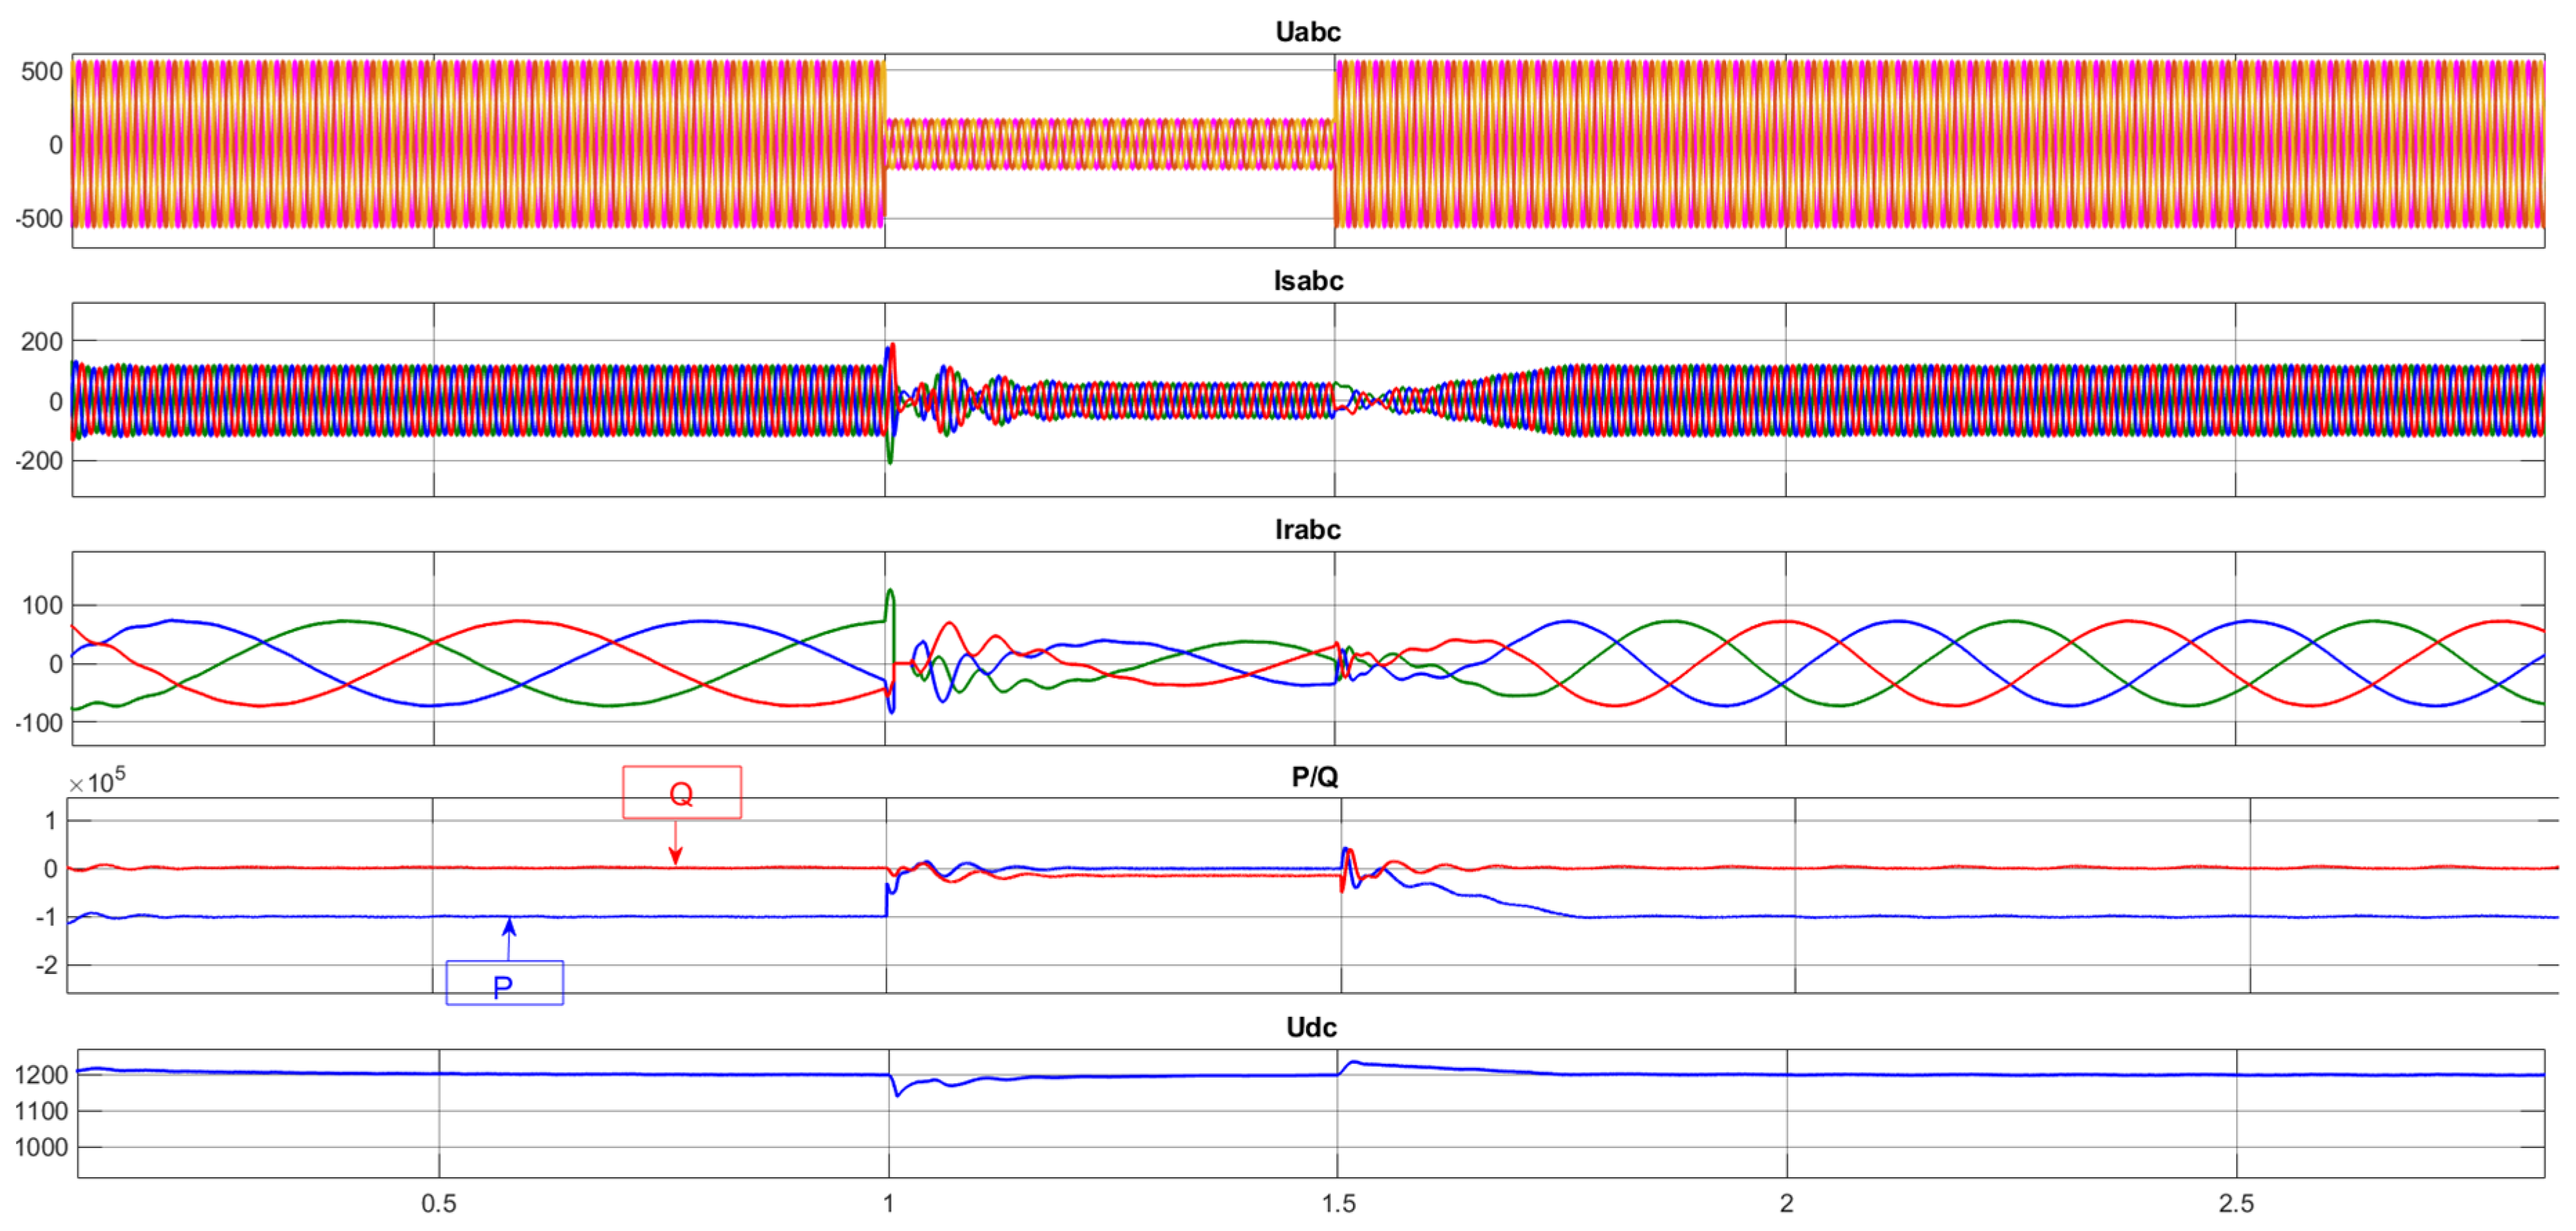The height and width of the screenshot is (1231, 2576).
Task: Click the red Q annotation box
Action: (x=682, y=793)
